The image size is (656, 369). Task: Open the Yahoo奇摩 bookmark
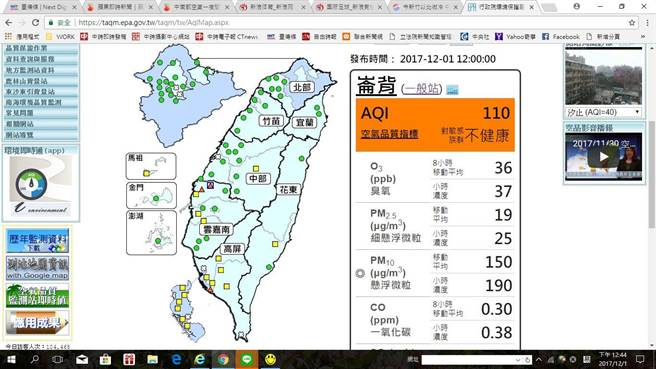pyautogui.click(x=515, y=37)
